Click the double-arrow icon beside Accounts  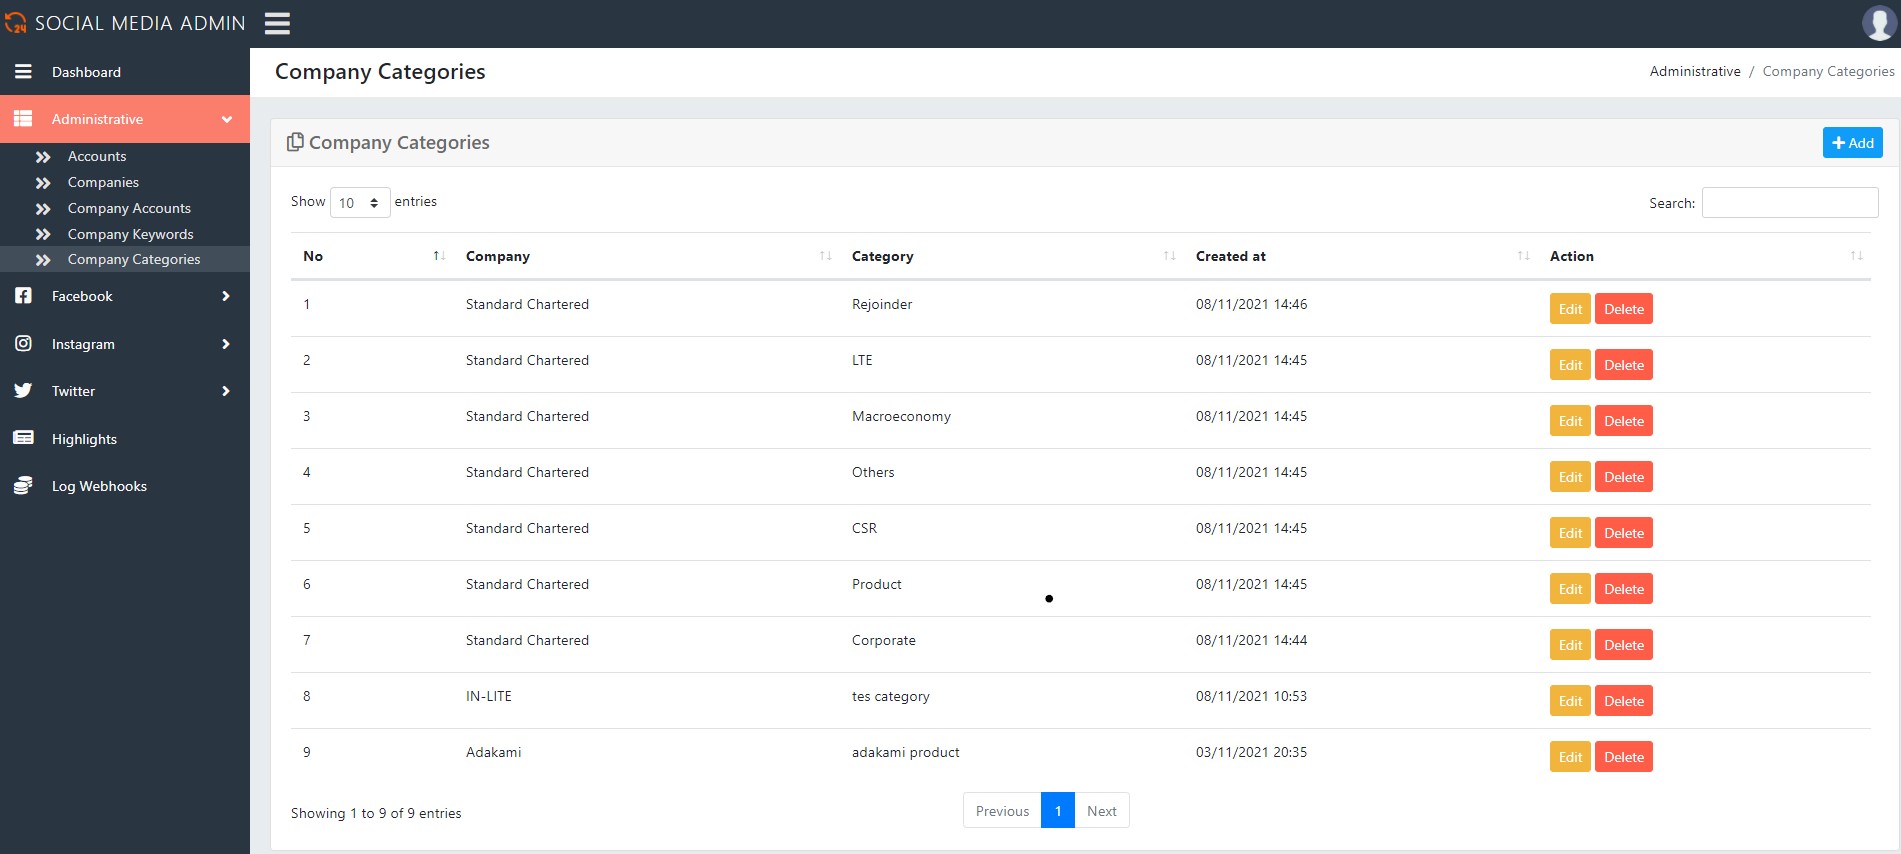[x=43, y=157]
